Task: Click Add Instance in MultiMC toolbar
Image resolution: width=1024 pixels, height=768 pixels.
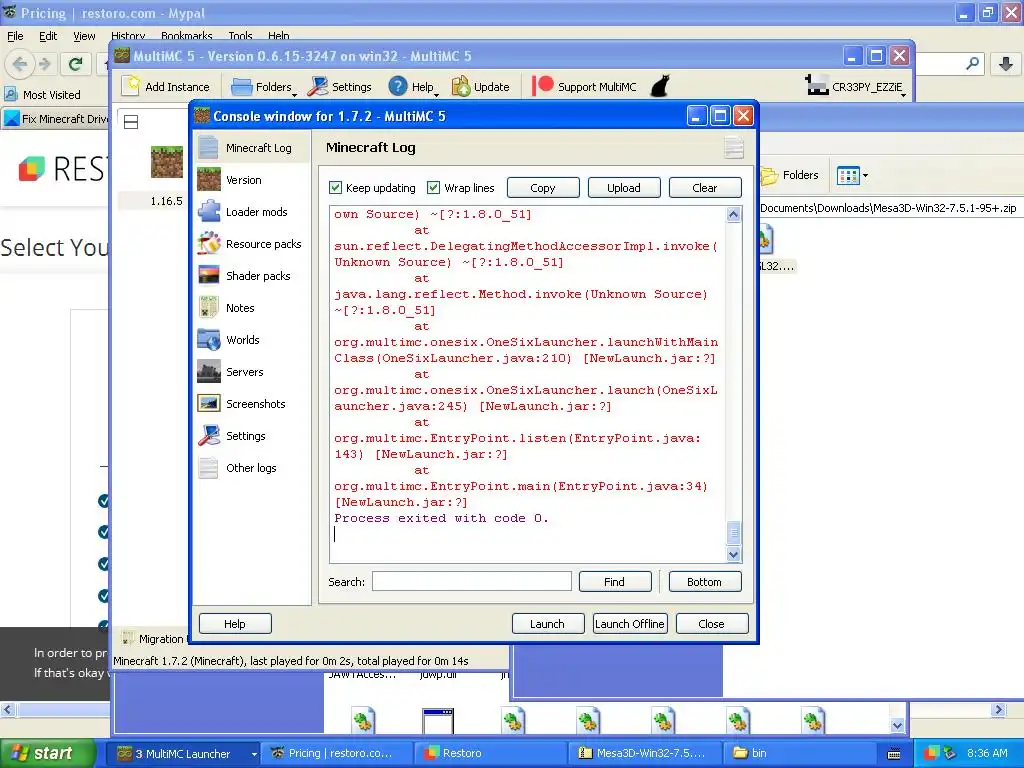Action: tap(167, 87)
